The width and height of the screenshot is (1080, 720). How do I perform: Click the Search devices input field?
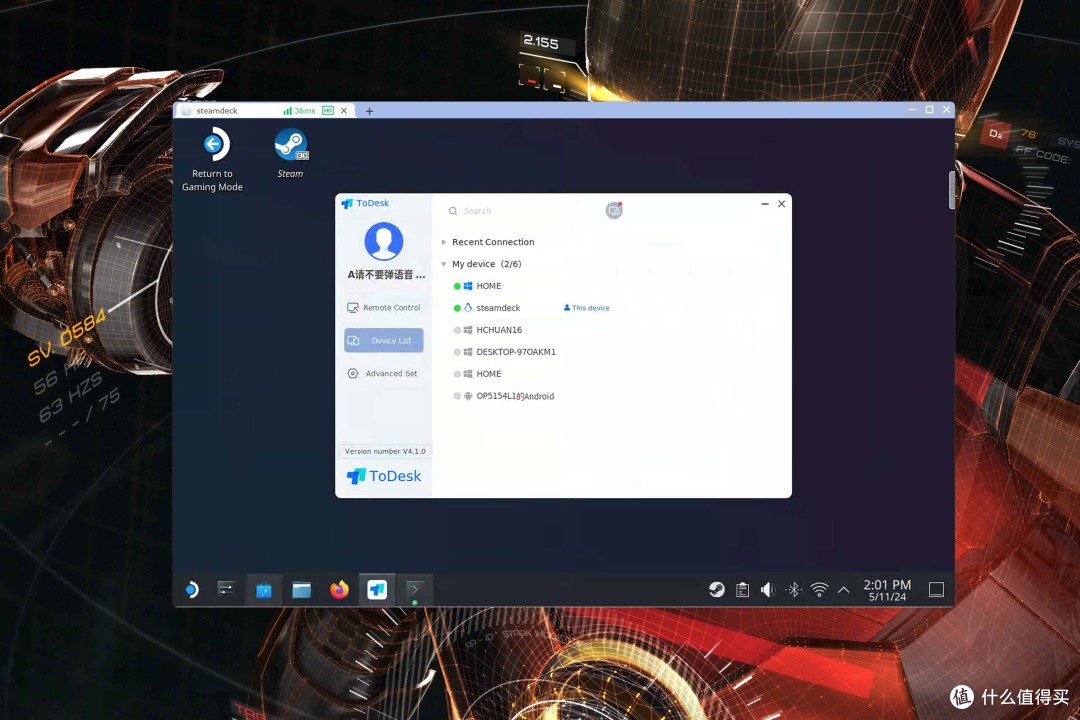click(x=521, y=211)
